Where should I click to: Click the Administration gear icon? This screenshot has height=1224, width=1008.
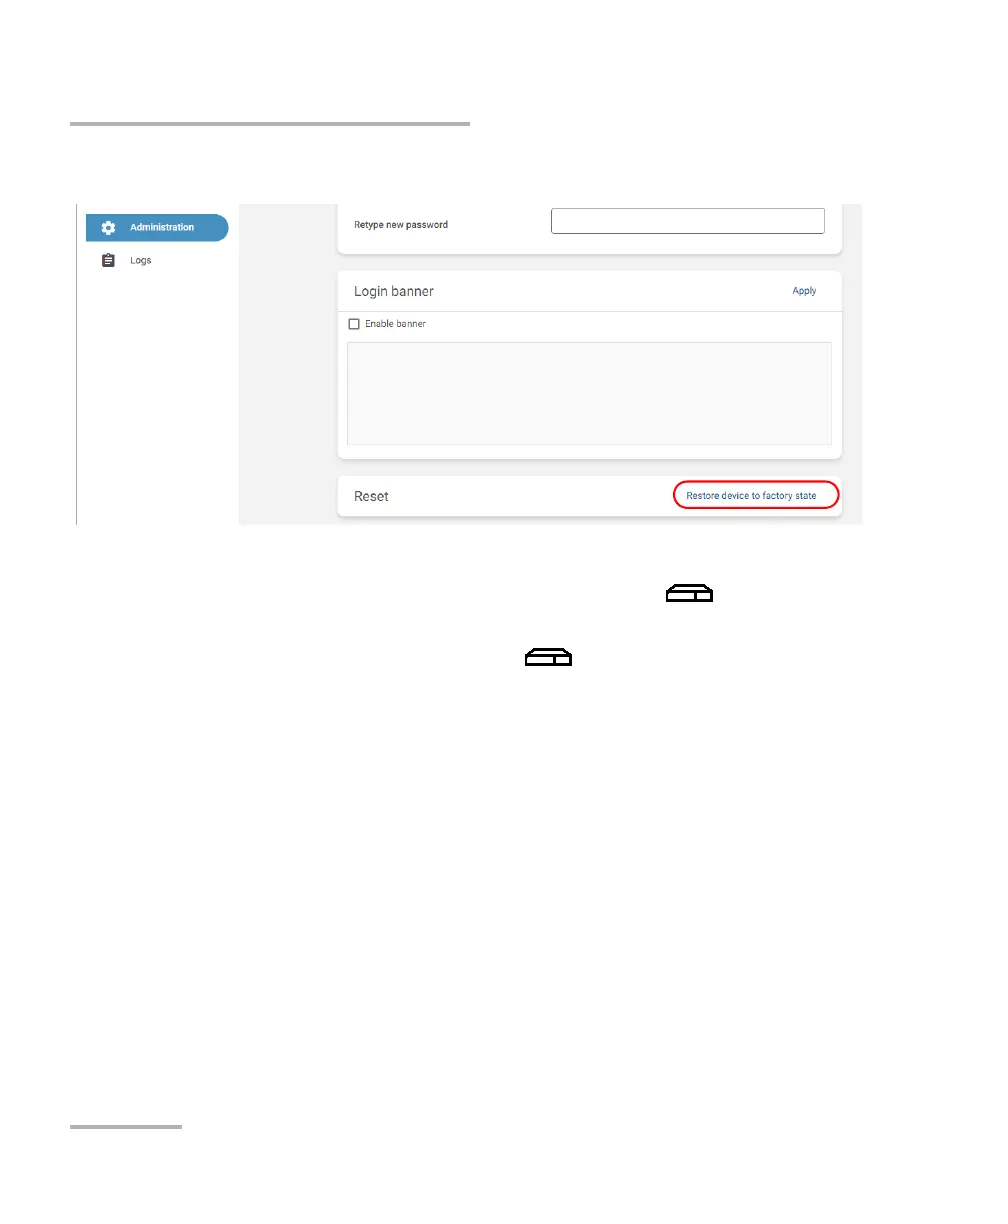[108, 228]
